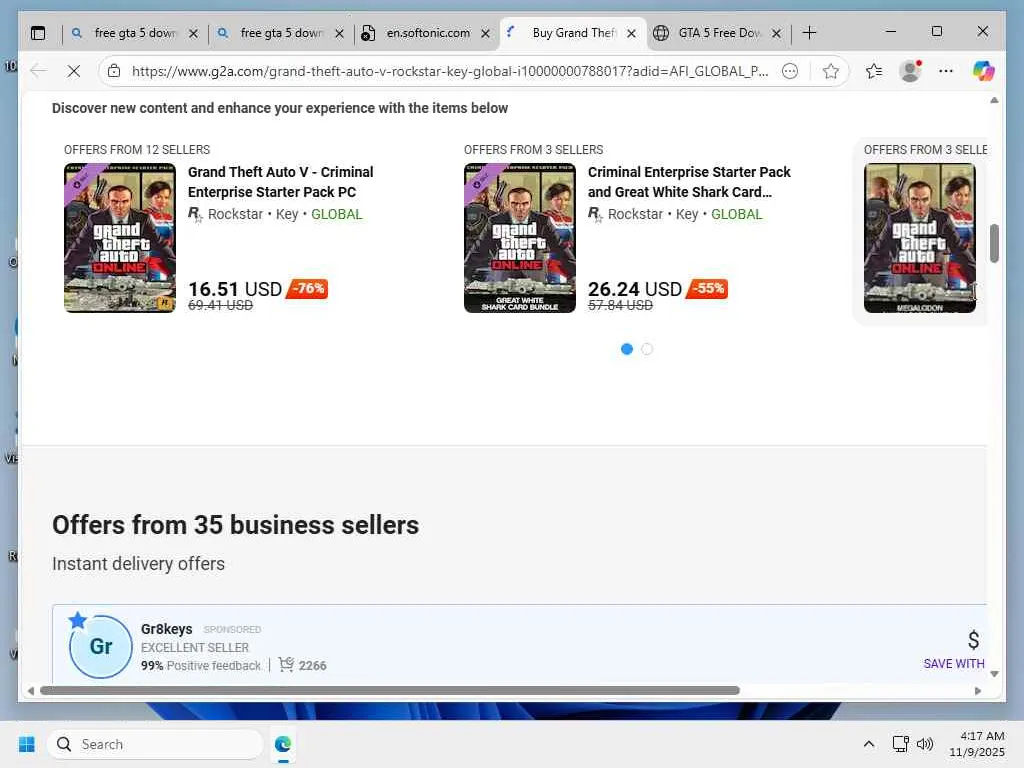Open tracking prevention ellipsis icon in address bar
Screen dimensions: 1024x768
pos(790,71)
